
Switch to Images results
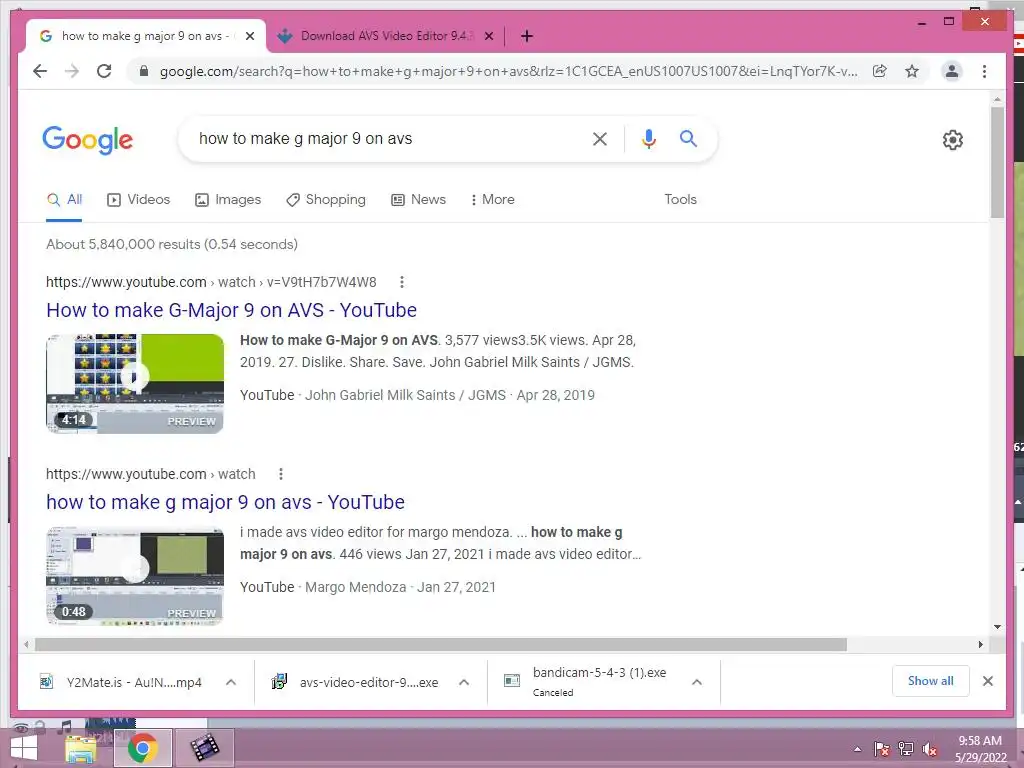coord(228,200)
